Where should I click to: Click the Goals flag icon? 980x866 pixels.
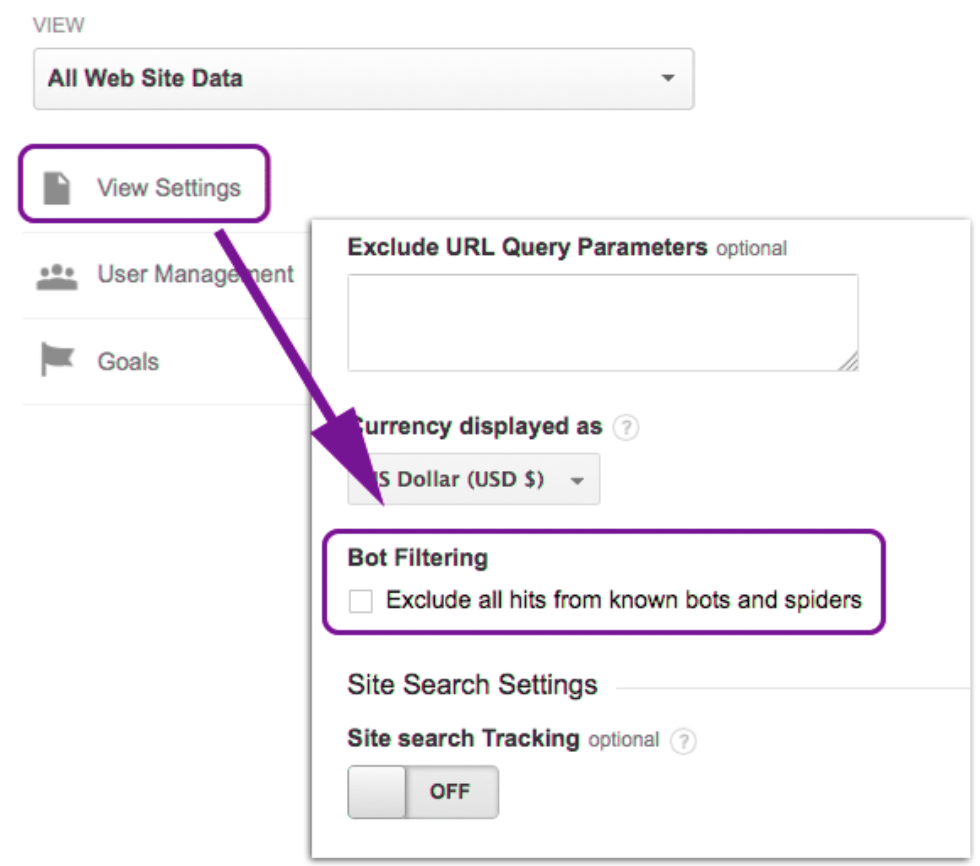57,361
